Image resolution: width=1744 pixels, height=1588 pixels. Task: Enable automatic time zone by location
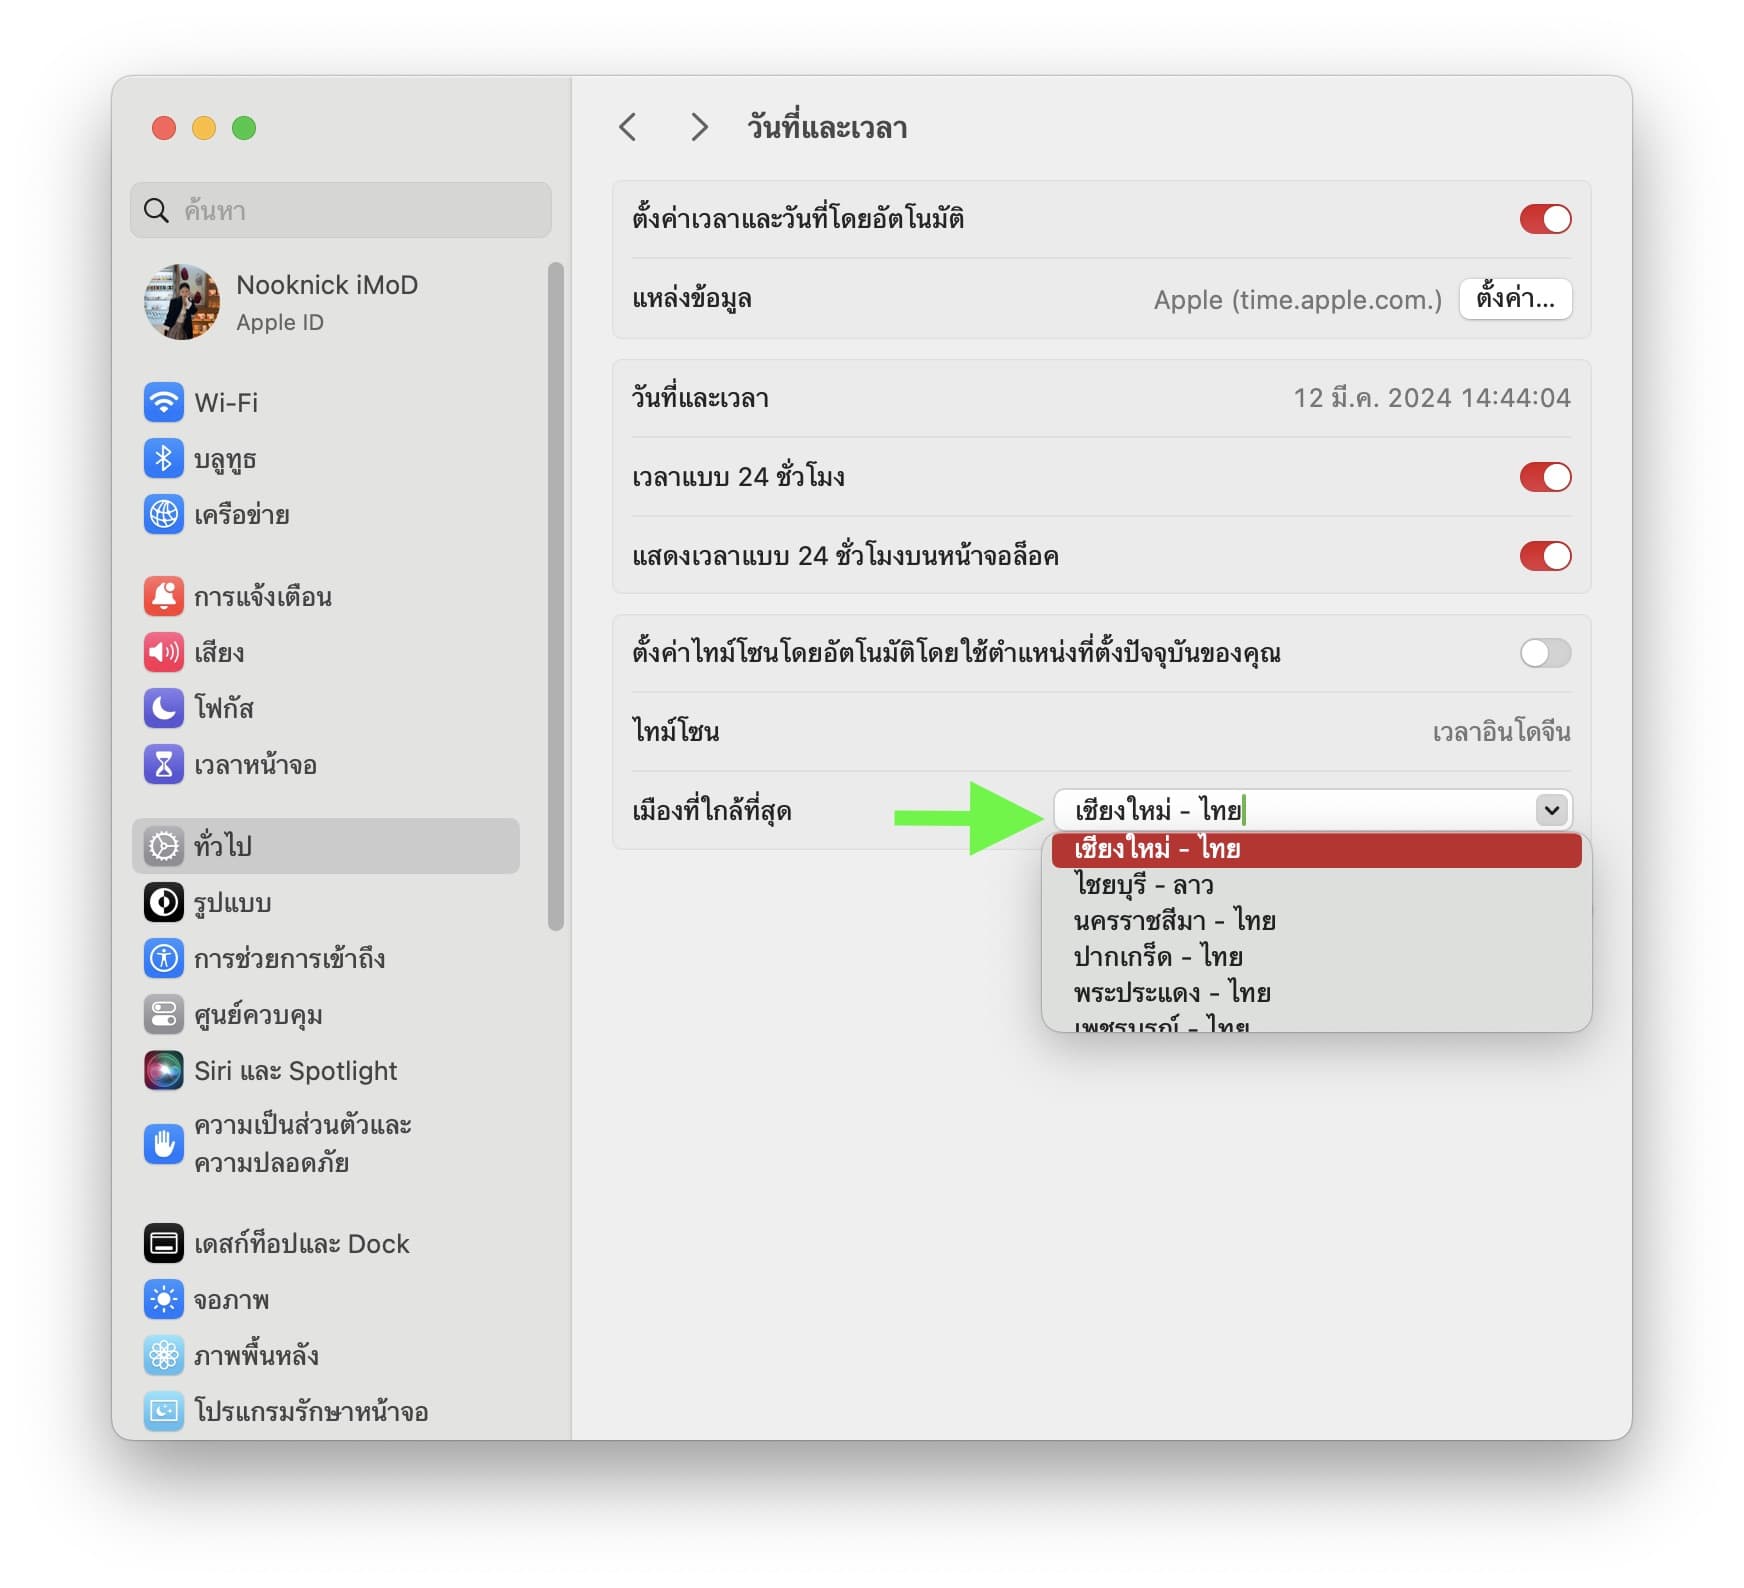pyautogui.click(x=1544, y=653)
